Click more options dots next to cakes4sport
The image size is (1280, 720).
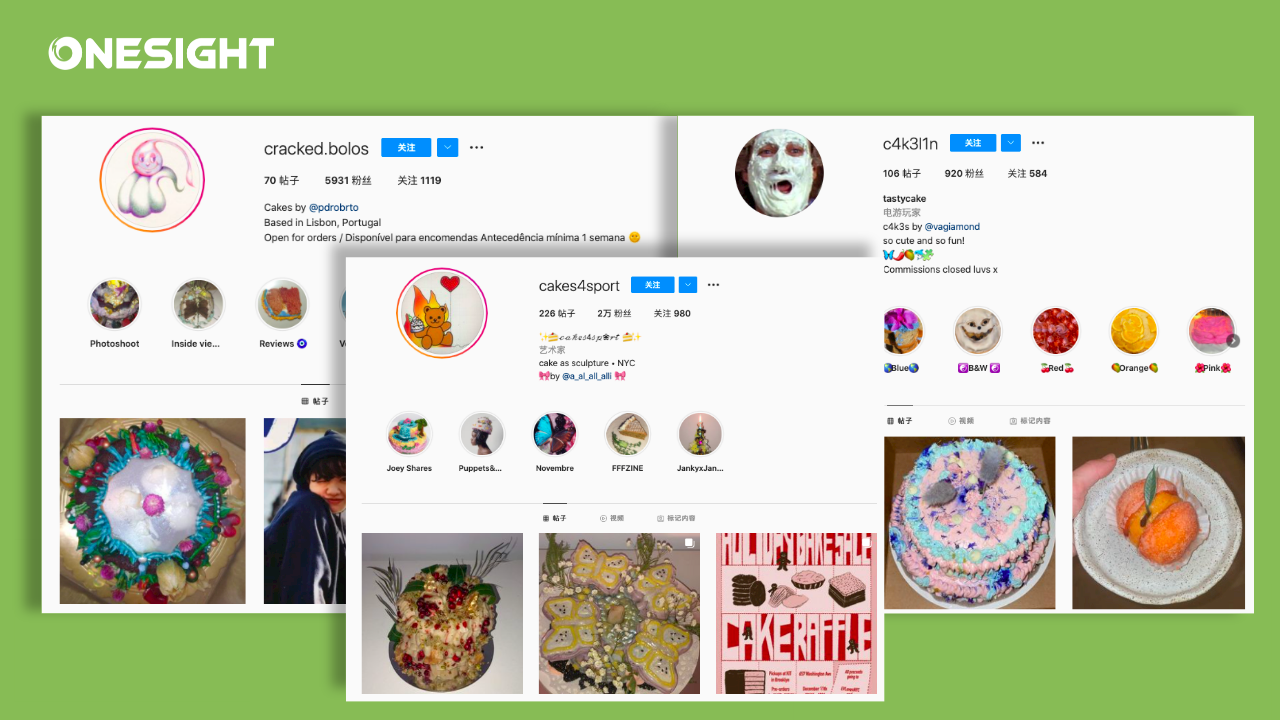[713, 285]
